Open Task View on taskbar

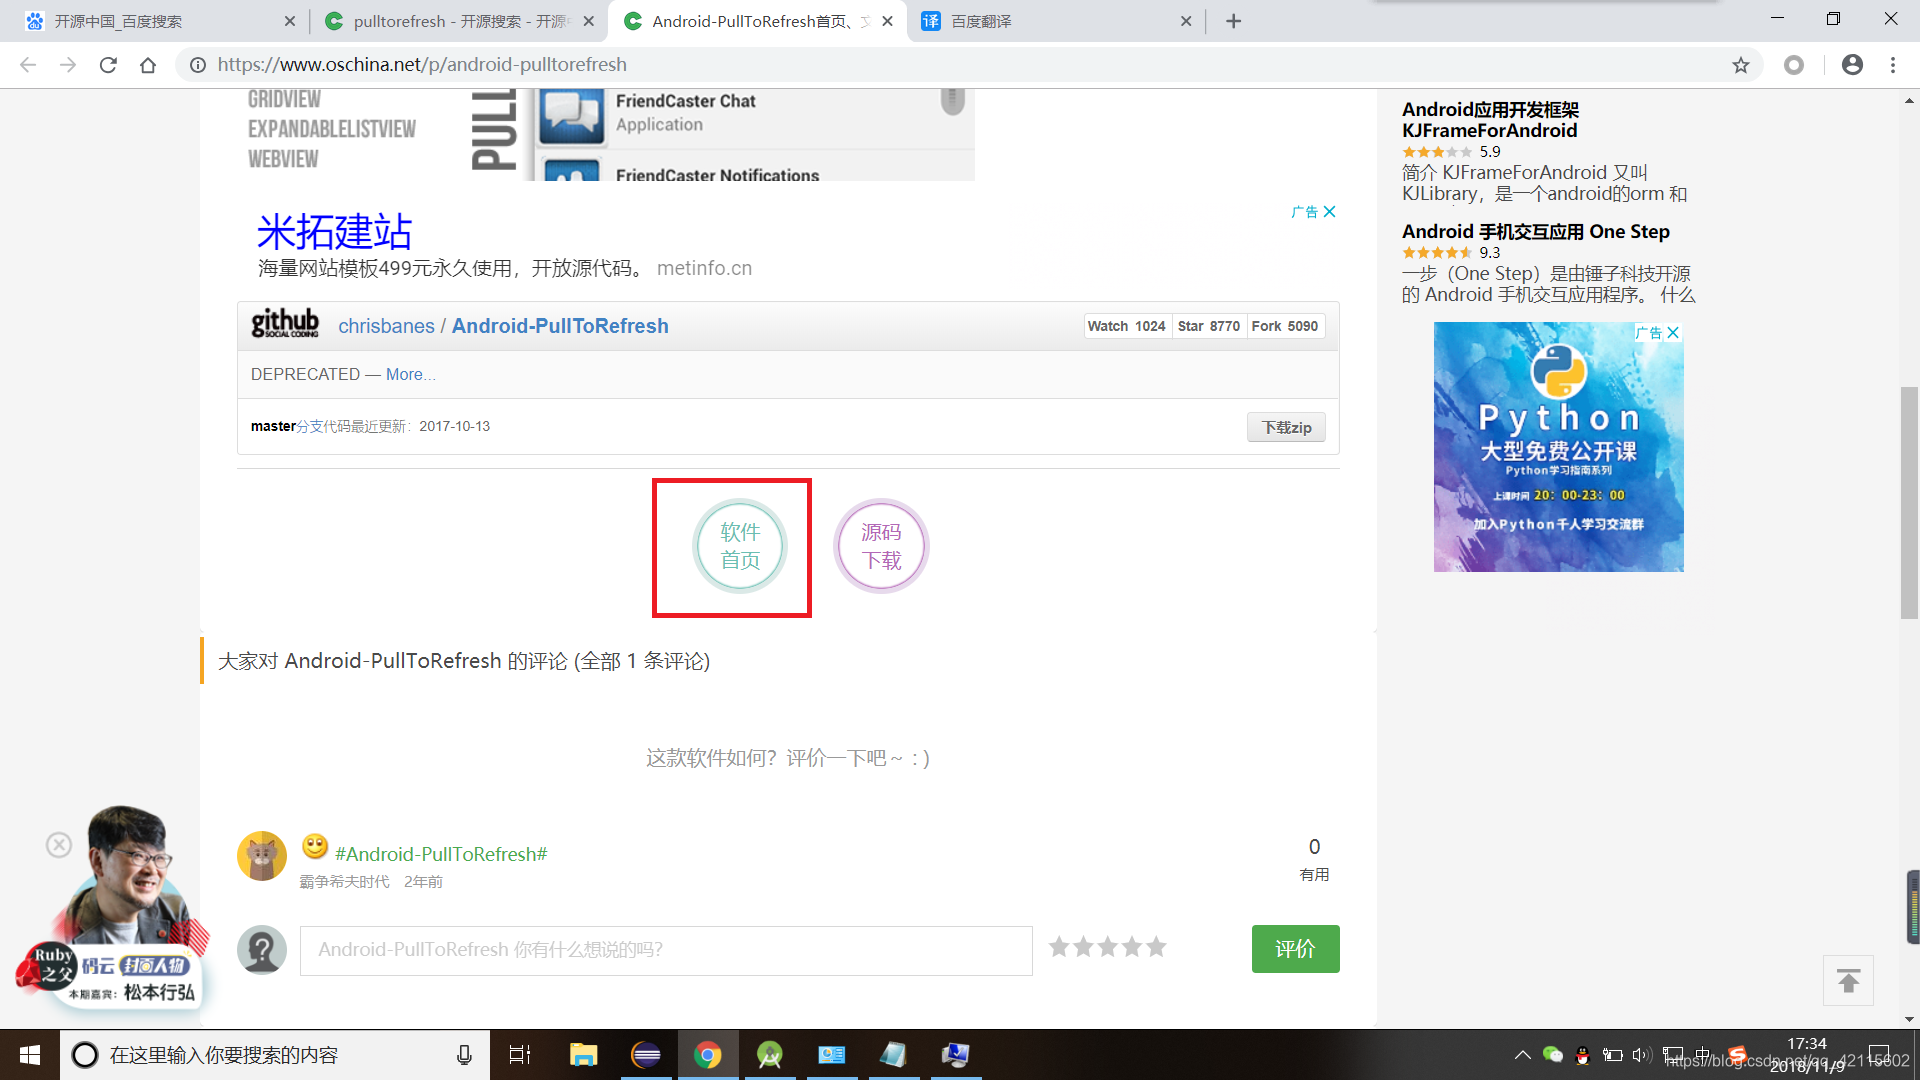[x=520, y=1055]
